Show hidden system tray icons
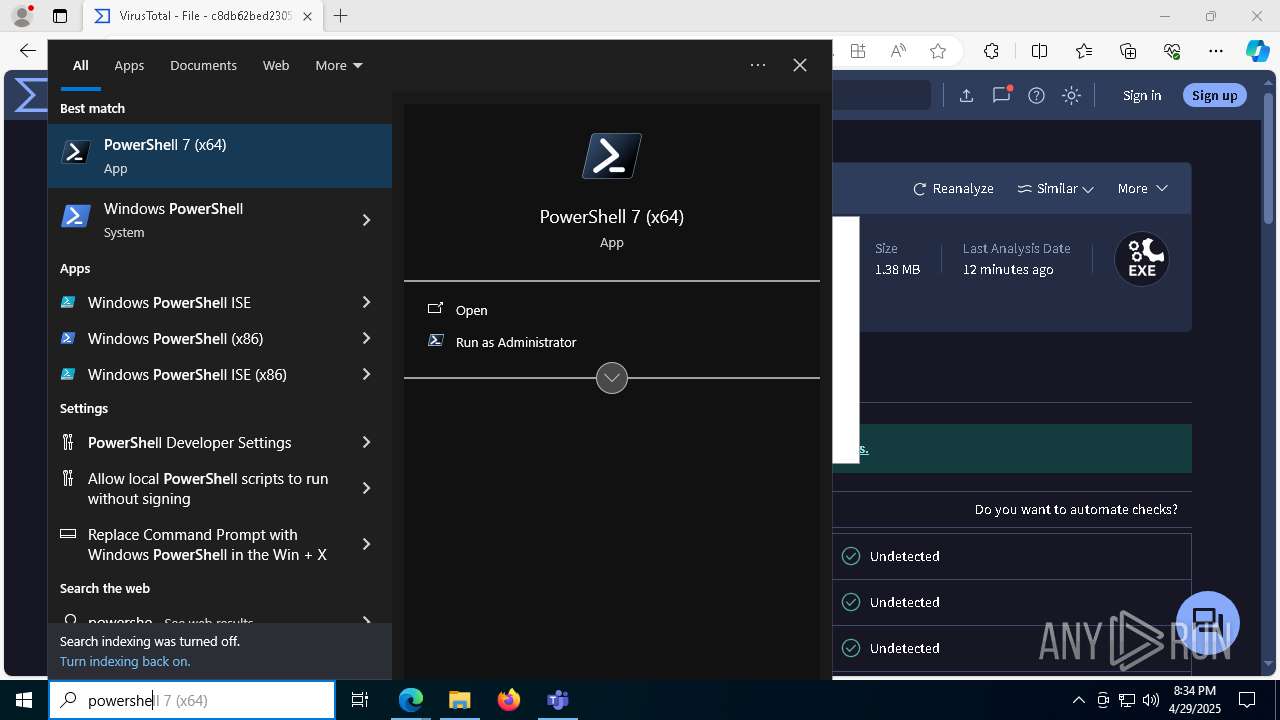 coord(1078,700)
